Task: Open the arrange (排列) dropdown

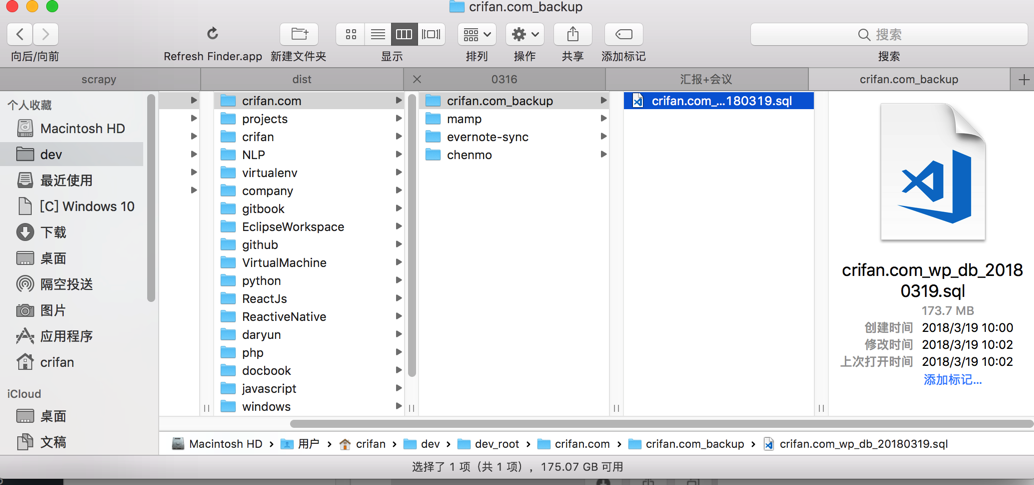Action: [477, 34]
